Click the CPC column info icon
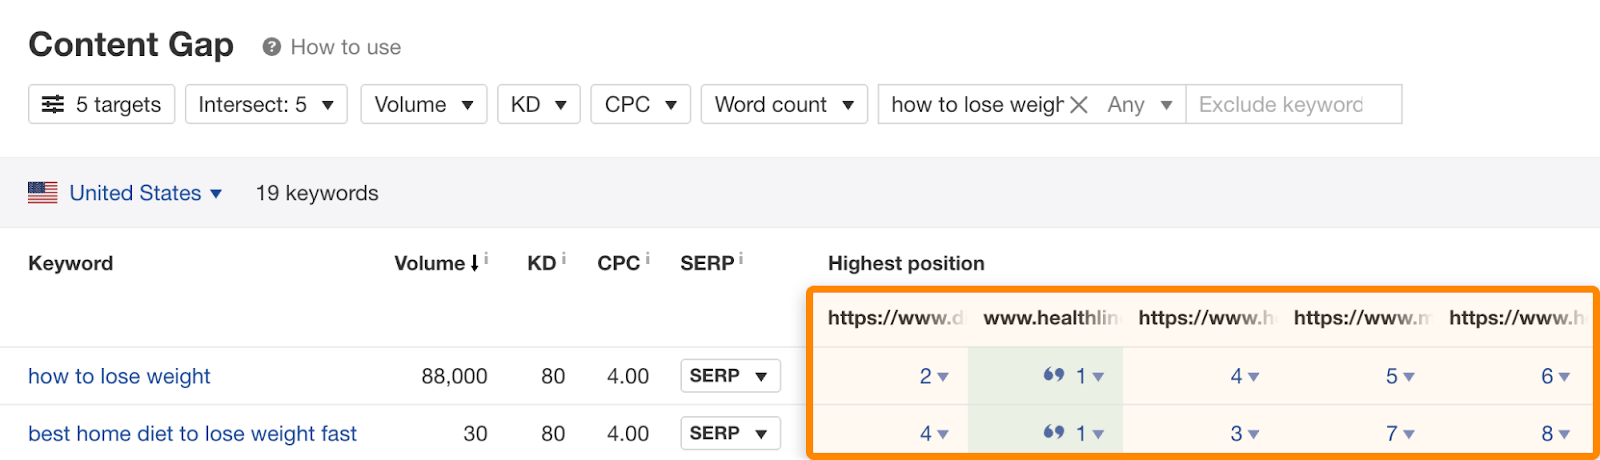The width and height of the screenshot is (1600, 460). coord(648,259)
